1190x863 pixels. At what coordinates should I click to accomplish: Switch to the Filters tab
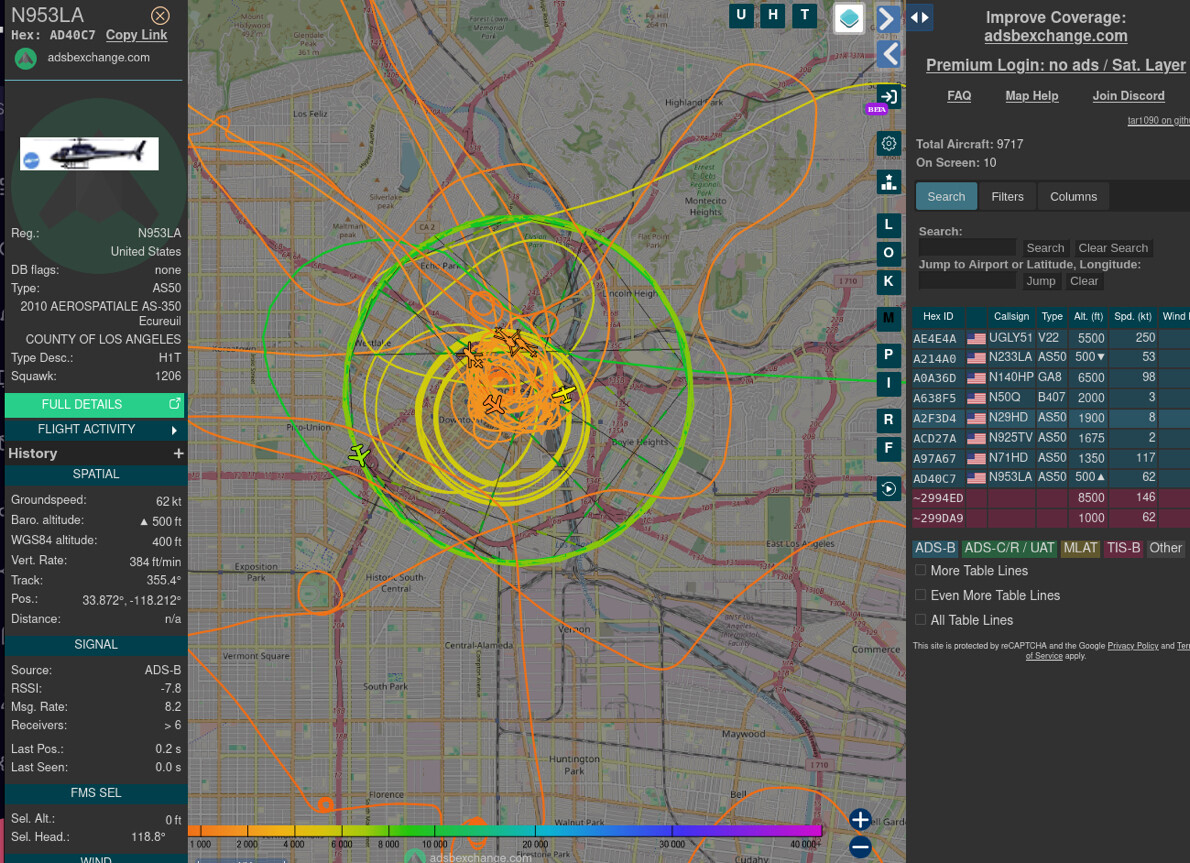1007,197
